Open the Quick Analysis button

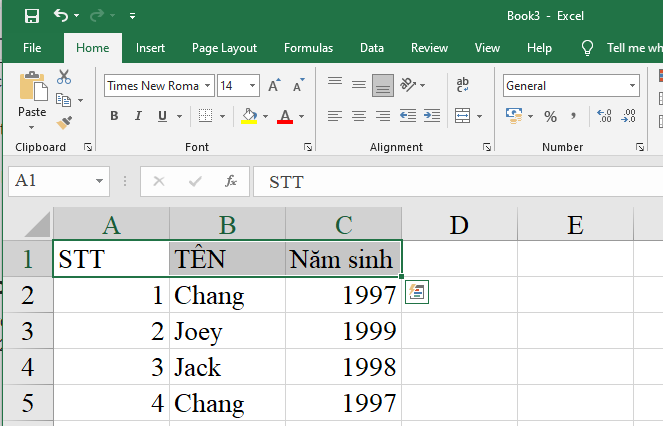416,292
